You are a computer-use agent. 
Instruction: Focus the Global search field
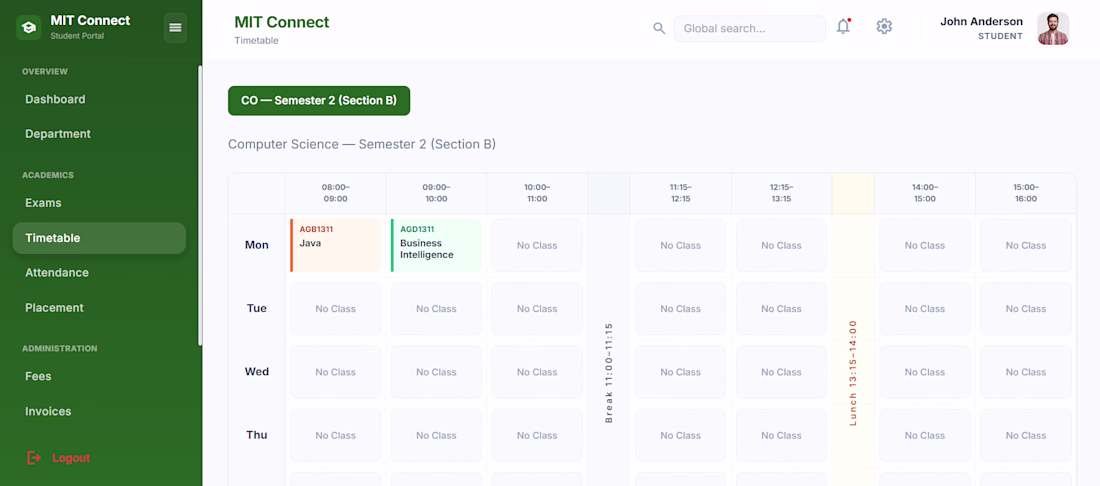click(x=750, y=29)
